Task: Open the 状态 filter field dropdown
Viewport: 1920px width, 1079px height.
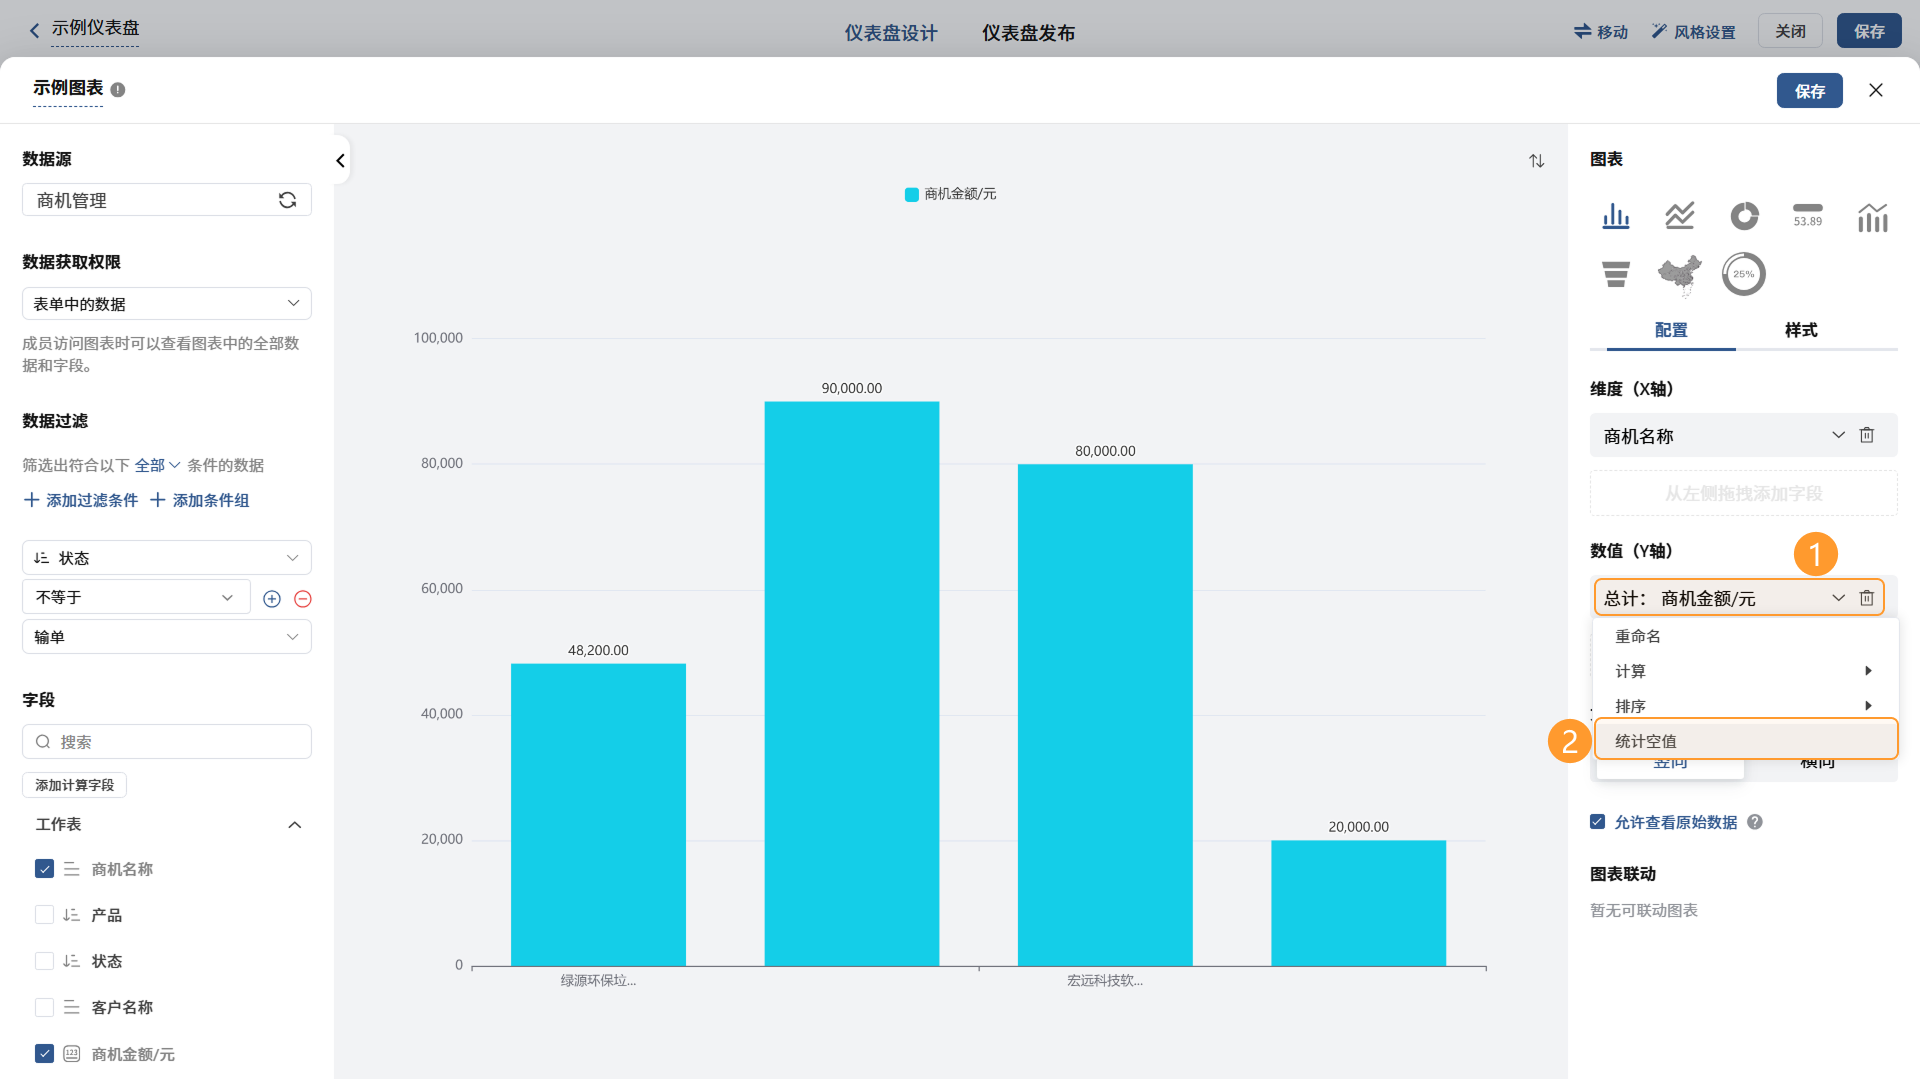Action: [x=167, y=558]
